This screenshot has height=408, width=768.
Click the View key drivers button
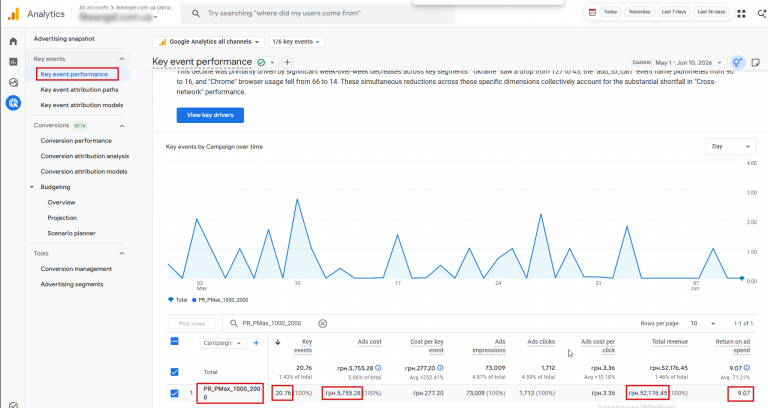(210, 115)
